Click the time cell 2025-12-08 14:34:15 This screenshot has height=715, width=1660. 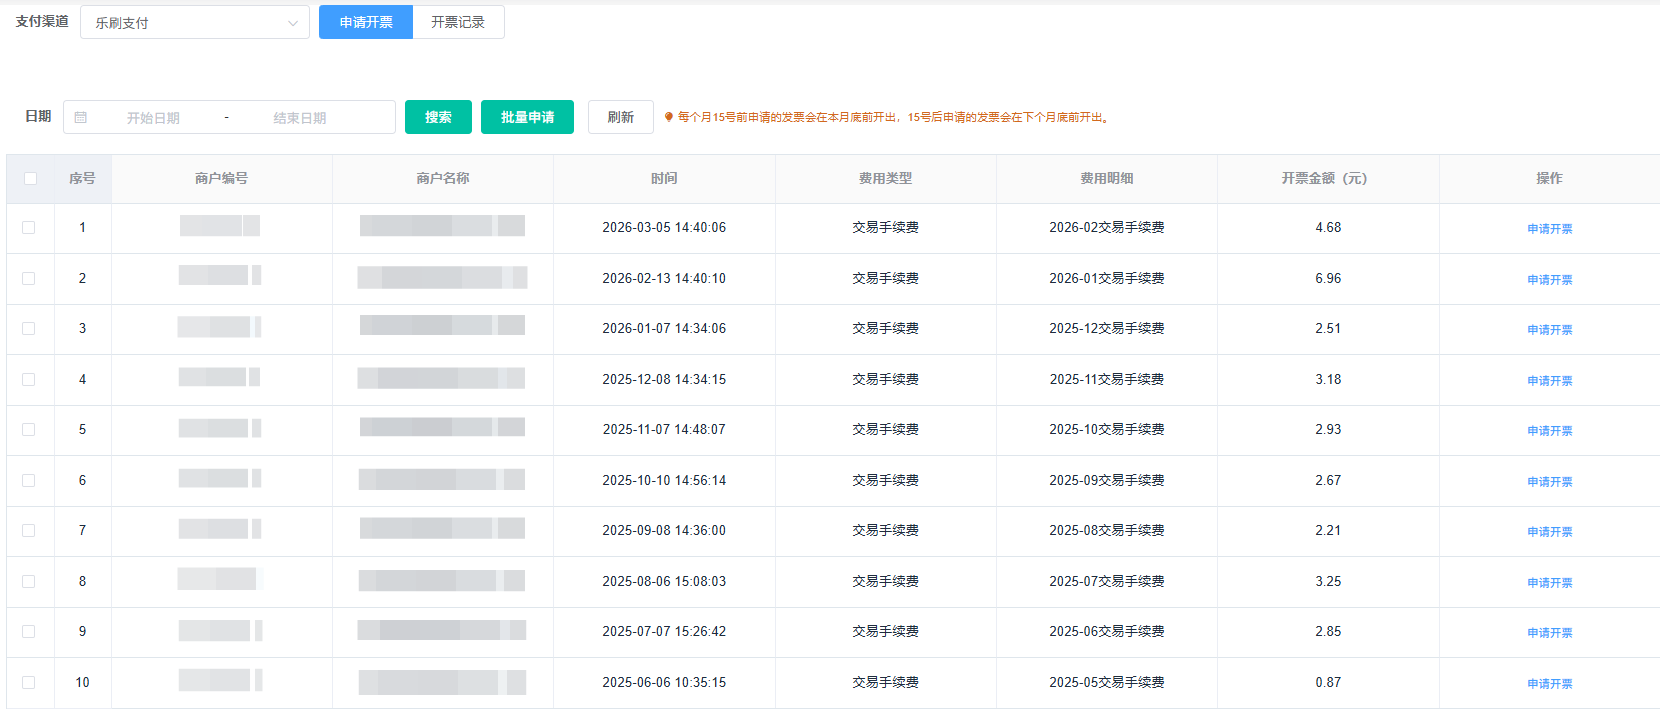[664, 379]
